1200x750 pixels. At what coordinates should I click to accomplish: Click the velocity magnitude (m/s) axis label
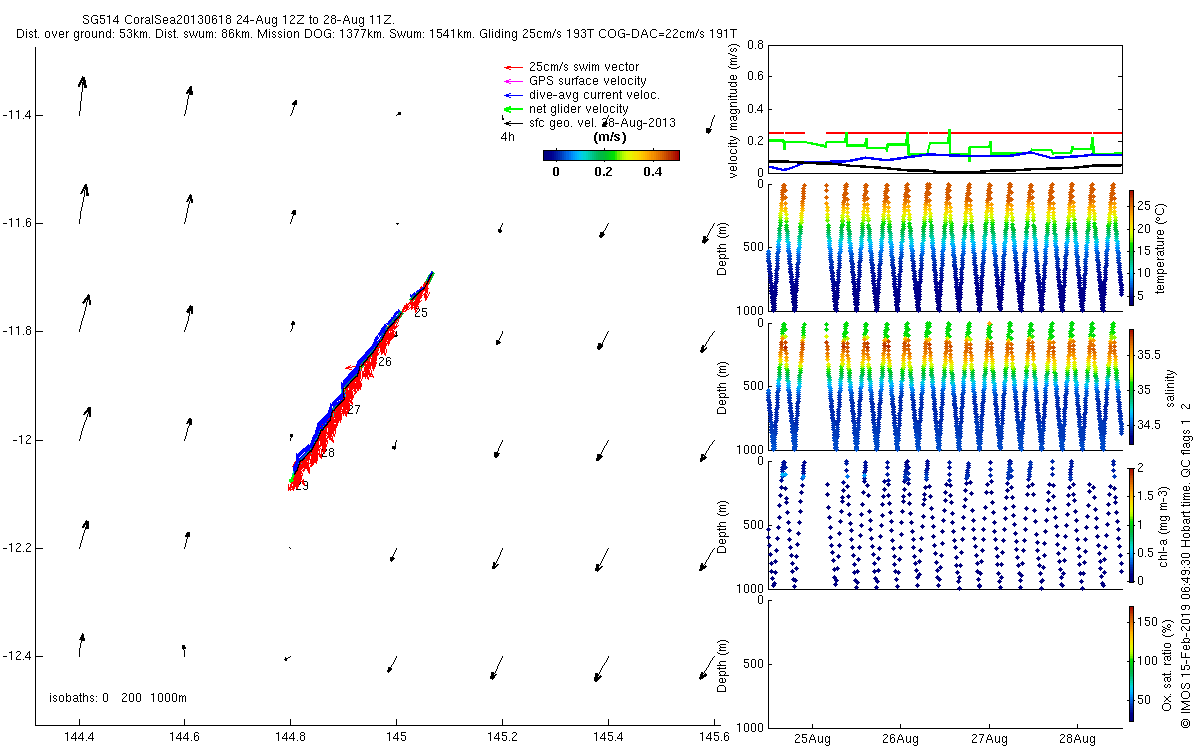point(733,112)
